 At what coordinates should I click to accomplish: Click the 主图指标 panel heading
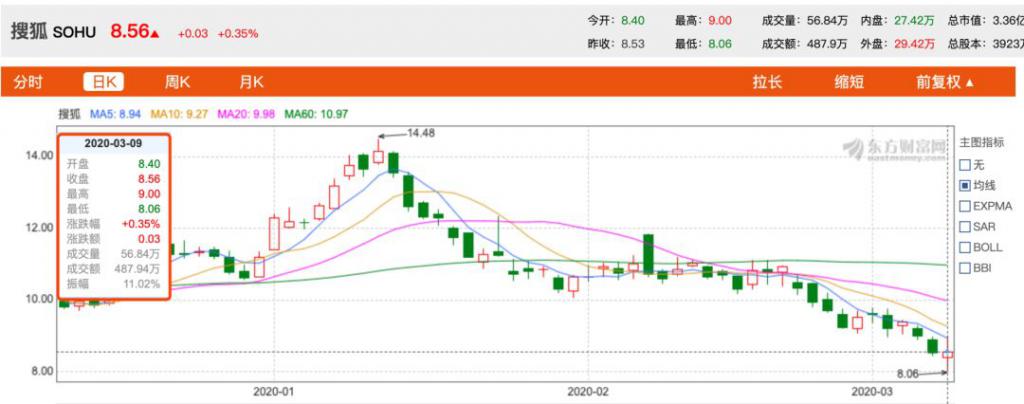pyautogui.click(x=981, y=144)
